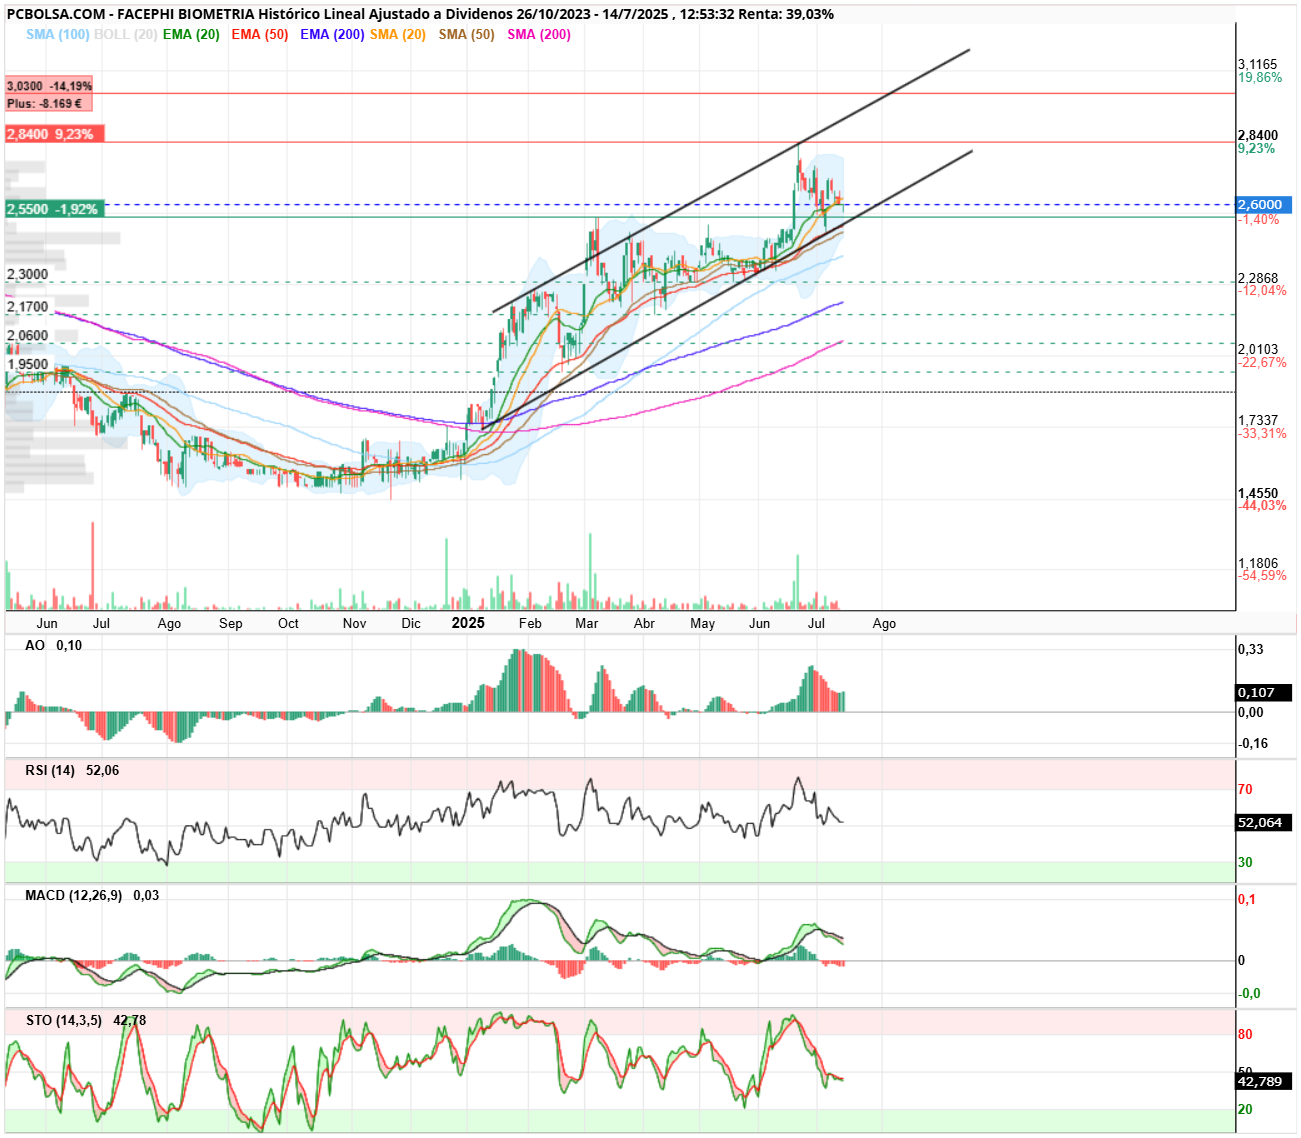Viewport: 1301px width, 1138px height.
Task: Click the 1,9500 support level label
Action: click(x=27, y=364)
